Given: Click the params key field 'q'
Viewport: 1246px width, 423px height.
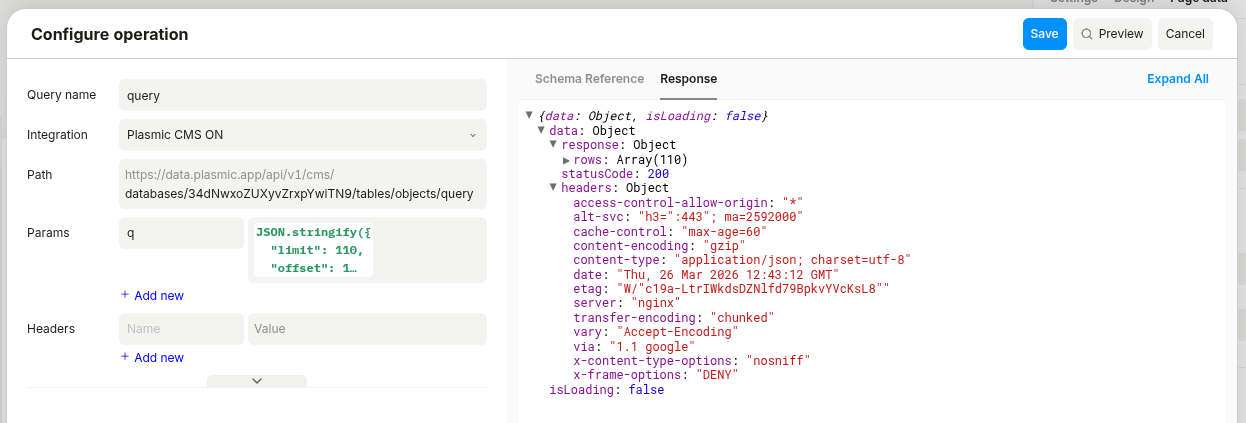Looking at the screenshot, I should (x=181, y=233).
